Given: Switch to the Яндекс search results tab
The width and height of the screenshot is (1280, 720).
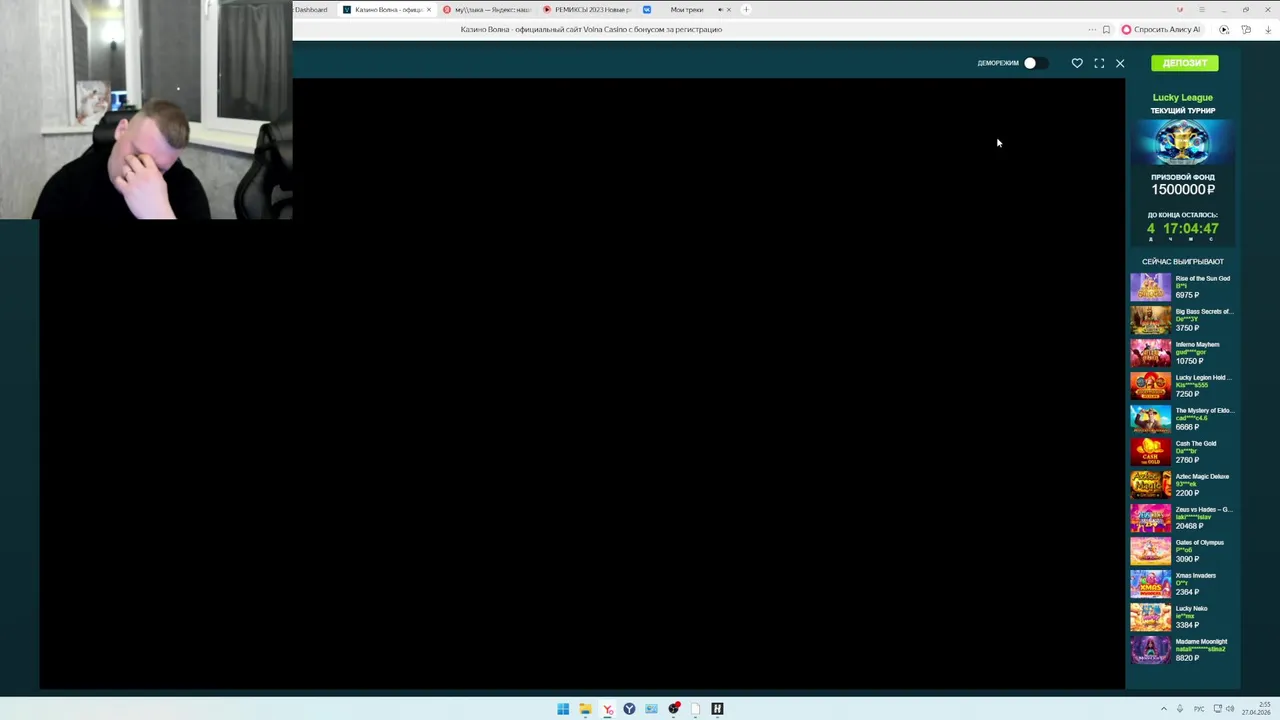Looking at the screenshot, I should pyautogui.click(x=487, y=10).
